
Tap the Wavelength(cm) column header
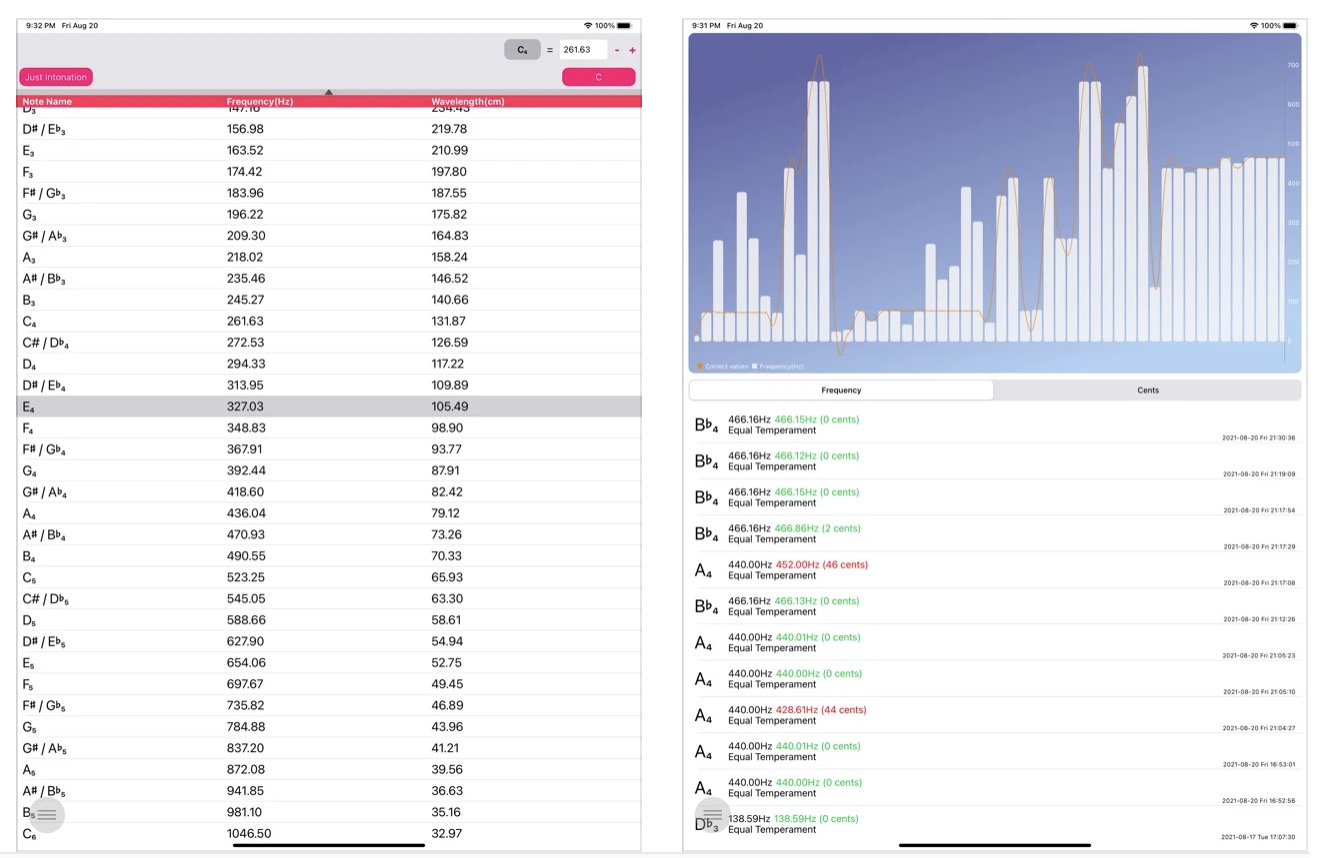click(x=468, y=102)
